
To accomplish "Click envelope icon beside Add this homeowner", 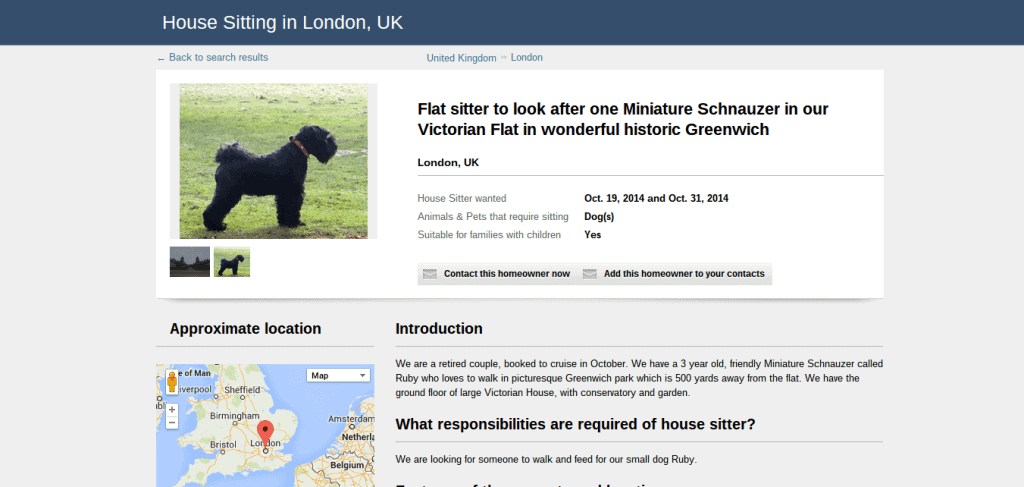I will (590, 274).
